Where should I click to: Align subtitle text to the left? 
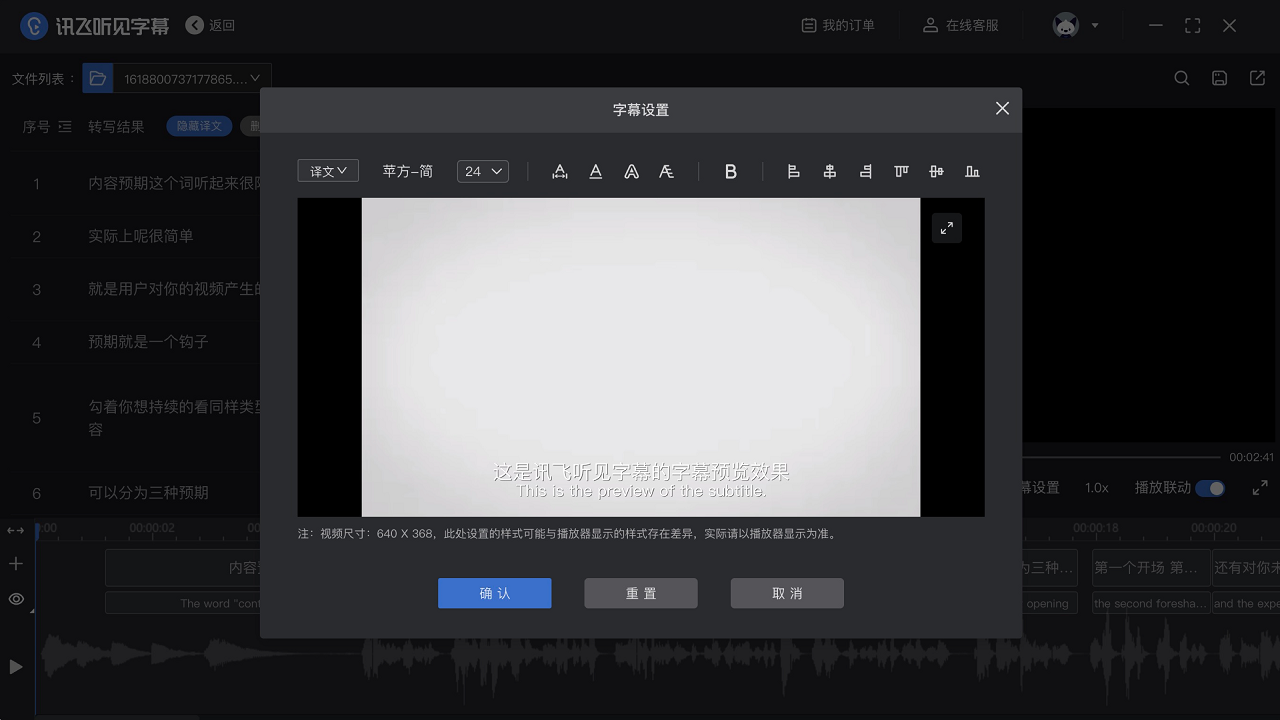[793, 171]
